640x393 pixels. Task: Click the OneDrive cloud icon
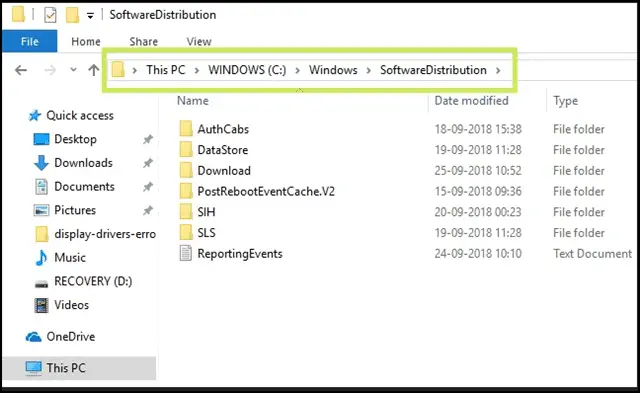click(33, 337)
